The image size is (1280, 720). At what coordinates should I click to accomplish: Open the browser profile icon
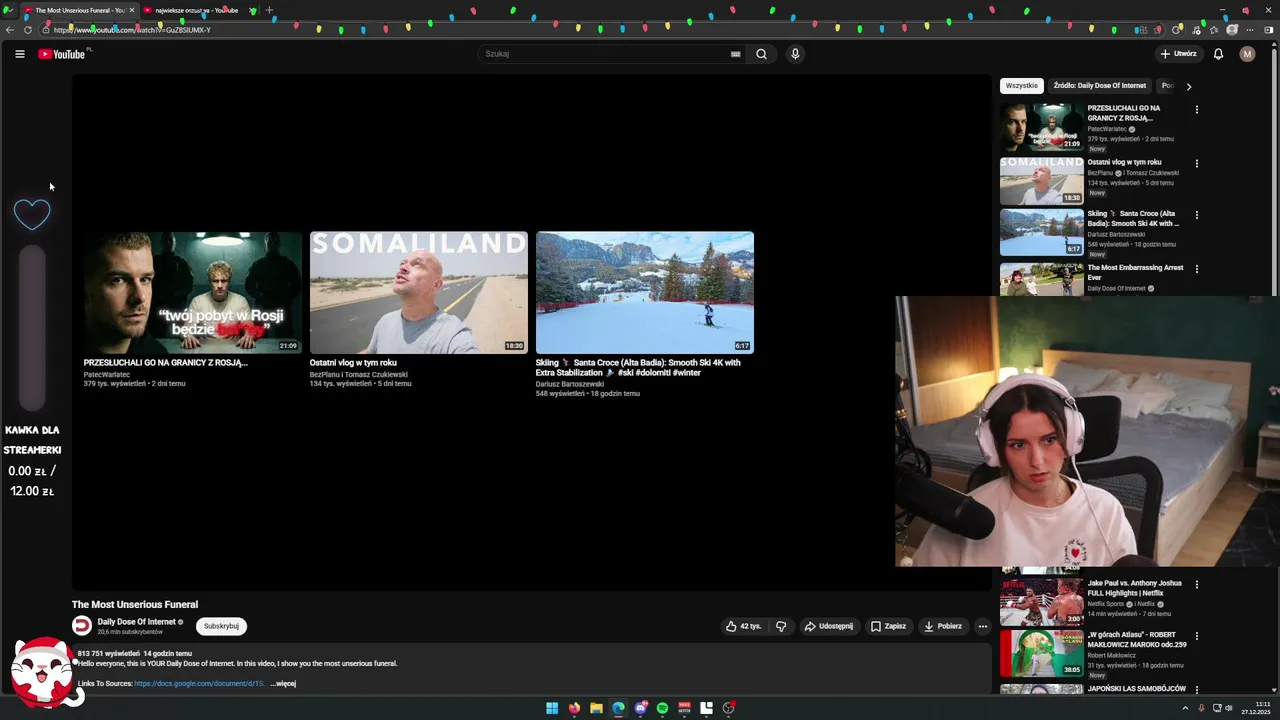click(1232, 30)
